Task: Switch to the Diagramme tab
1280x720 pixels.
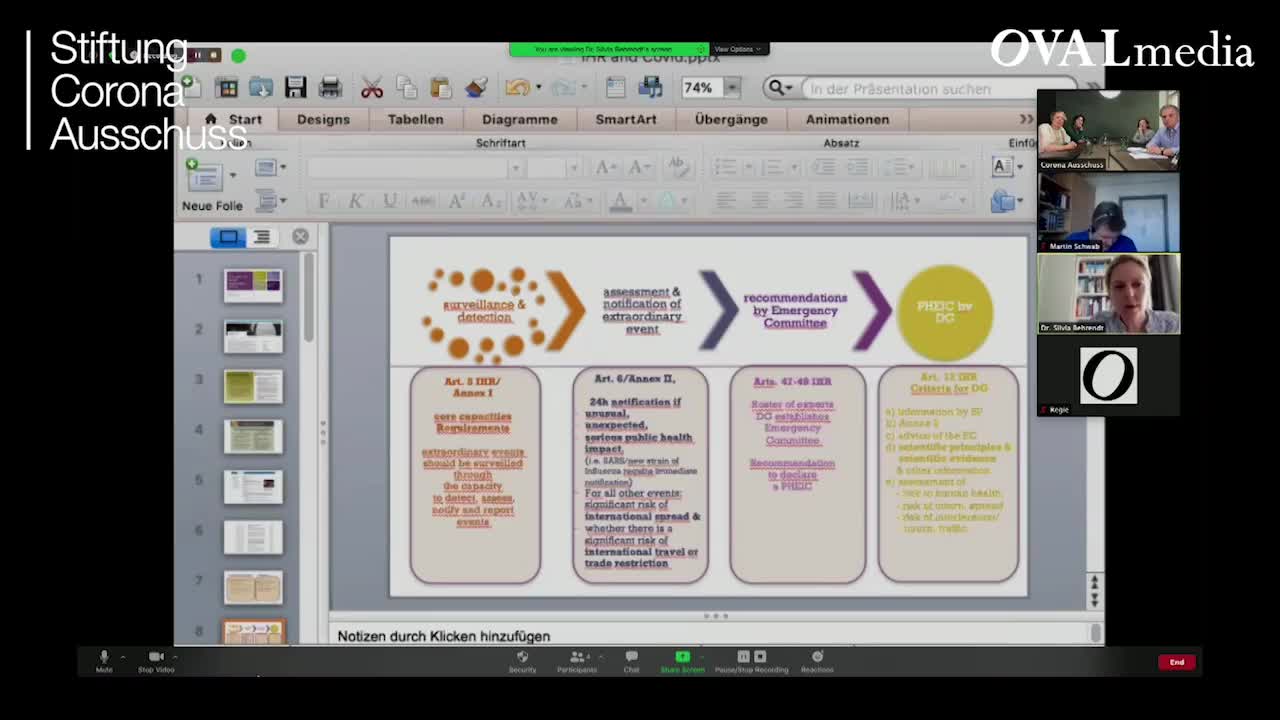Action: (x=519, y=119)
